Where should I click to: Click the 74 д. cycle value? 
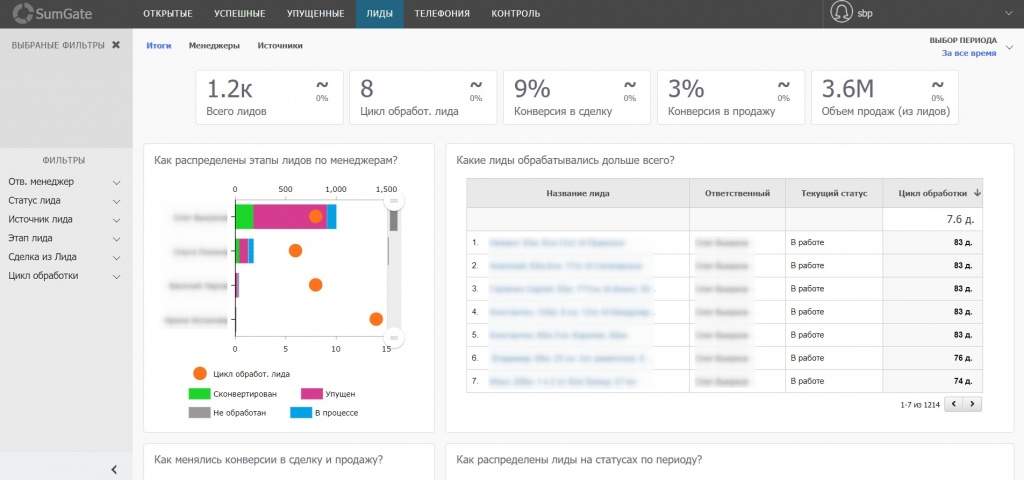(x=964, y=381)
